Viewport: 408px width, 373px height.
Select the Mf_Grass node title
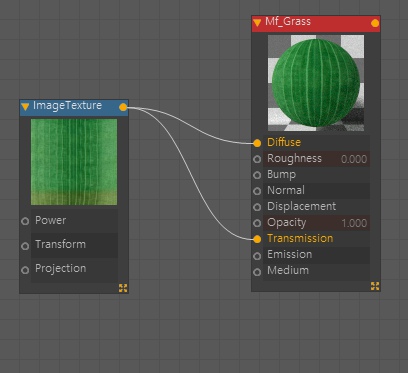pyautogui.click(x=288, y=22)
